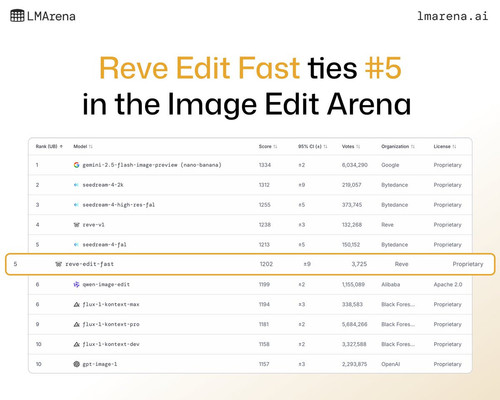500x400 pixels.
Task: Select the highlighted reve-edit-fast model name
Action: [x=89, y=264]
